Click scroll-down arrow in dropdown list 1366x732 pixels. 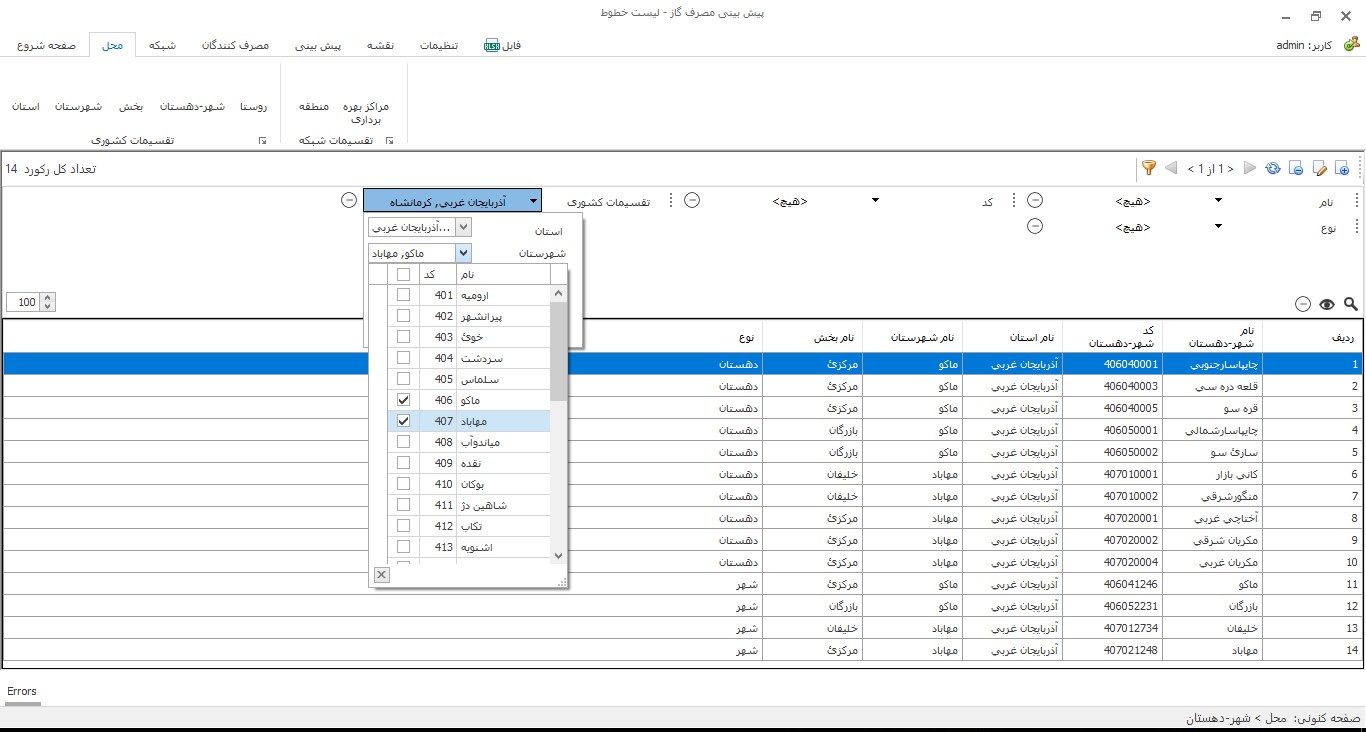point(558,556)
